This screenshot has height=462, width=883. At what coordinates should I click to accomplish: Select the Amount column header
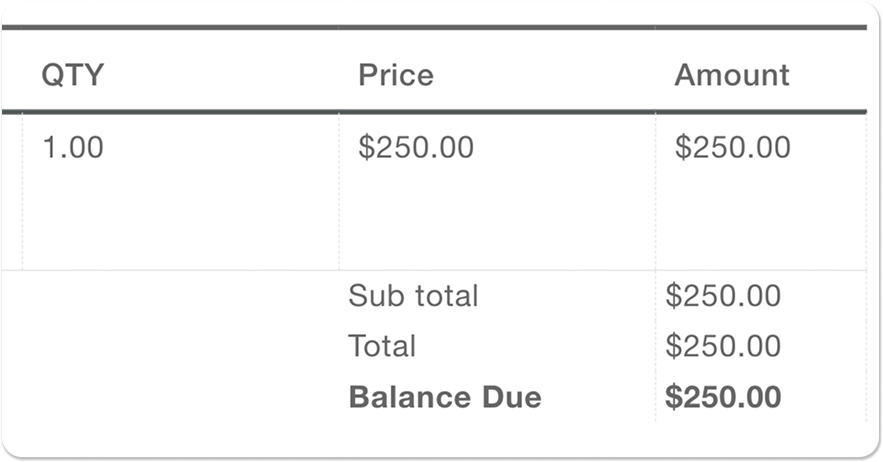[x=732, y=75]
